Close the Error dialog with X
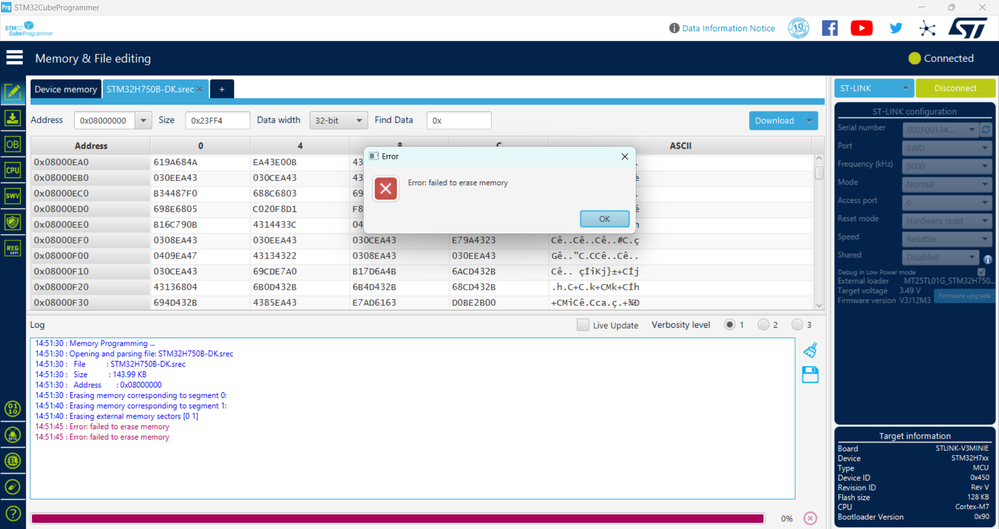The width and height of the screenshot is (999, 529). pyautogui.click(x=624, y=156)
